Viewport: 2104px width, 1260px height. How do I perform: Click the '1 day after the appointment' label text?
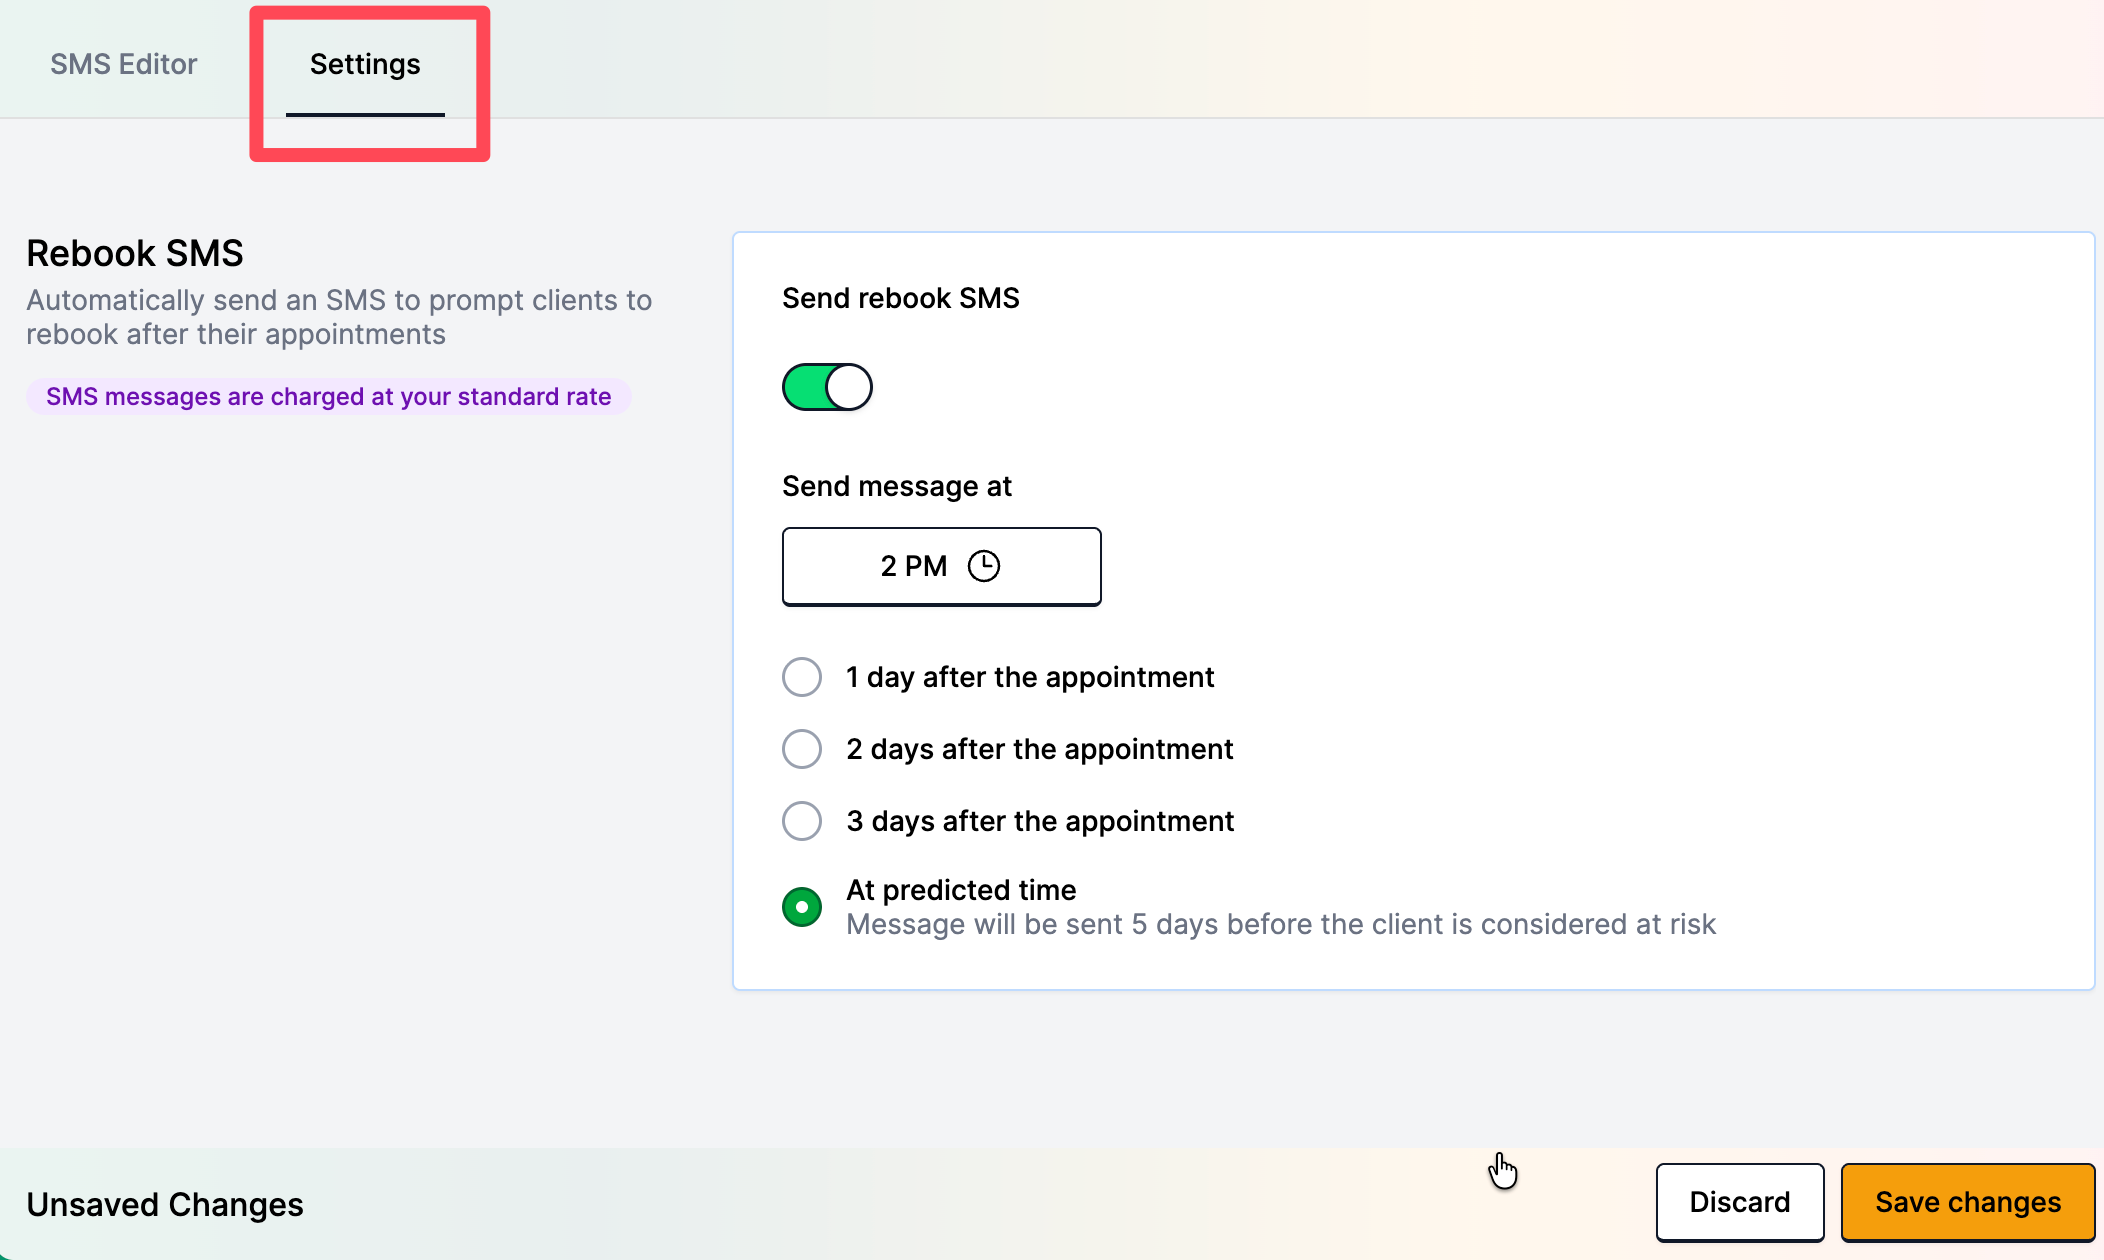[1030, 677]
